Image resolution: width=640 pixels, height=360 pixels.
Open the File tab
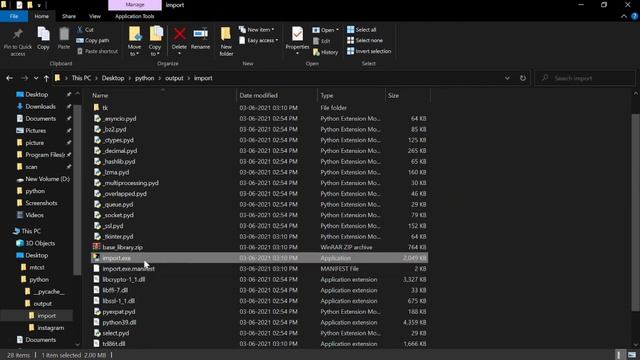pyautogui.click(x=14, y=16)
